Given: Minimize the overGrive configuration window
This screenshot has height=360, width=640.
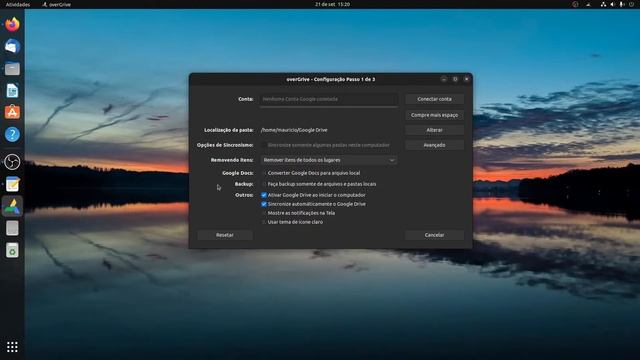Looking at the screenshot, I should tap(444, 79).
